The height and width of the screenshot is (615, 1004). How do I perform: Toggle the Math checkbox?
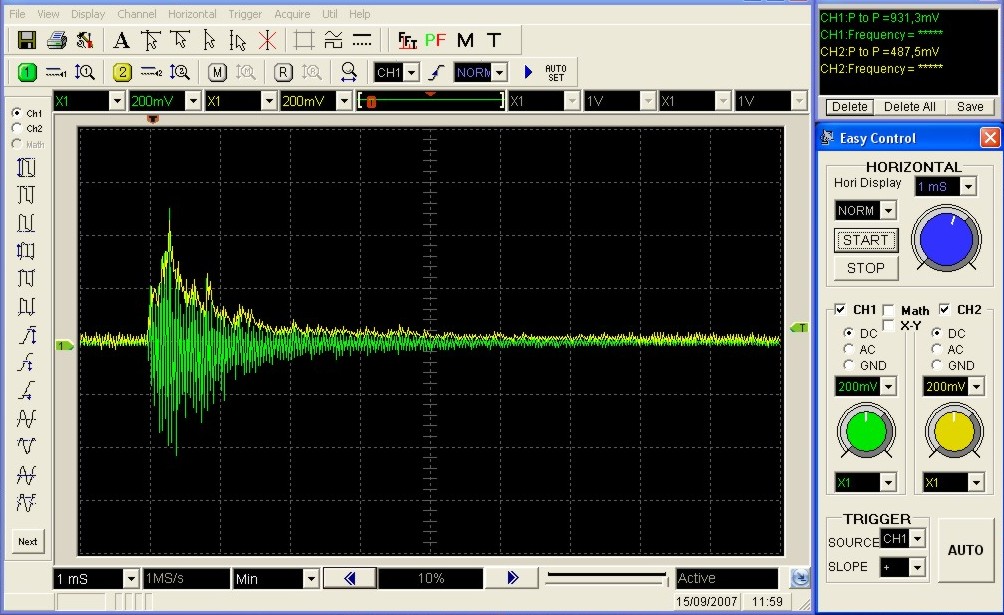coord(888,310)
